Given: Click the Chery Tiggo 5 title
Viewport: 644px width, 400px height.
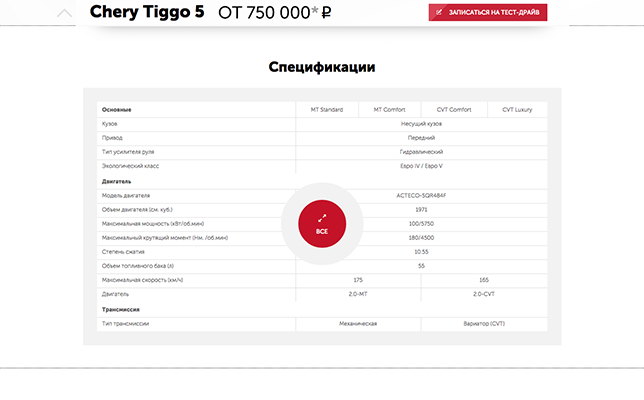Looking at the screenshot, I should pos(147,12).
